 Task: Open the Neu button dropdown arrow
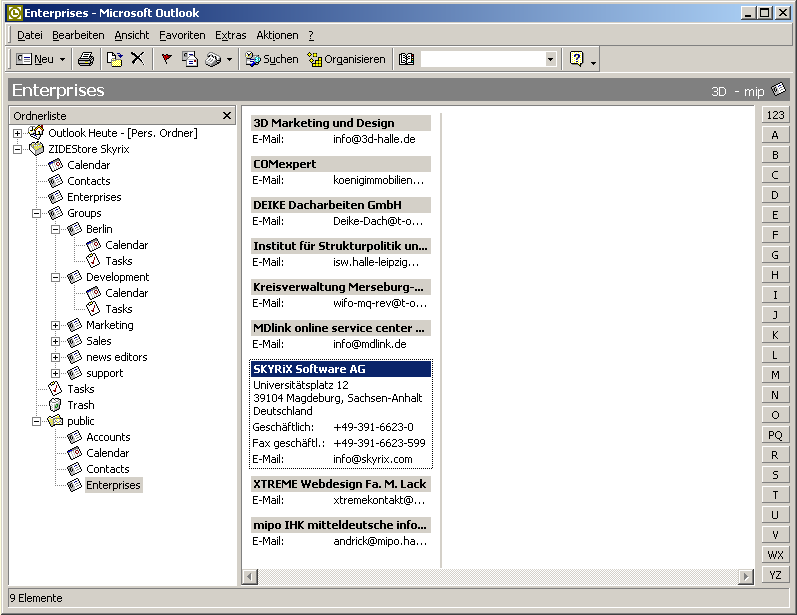click(x=63, y=59)
